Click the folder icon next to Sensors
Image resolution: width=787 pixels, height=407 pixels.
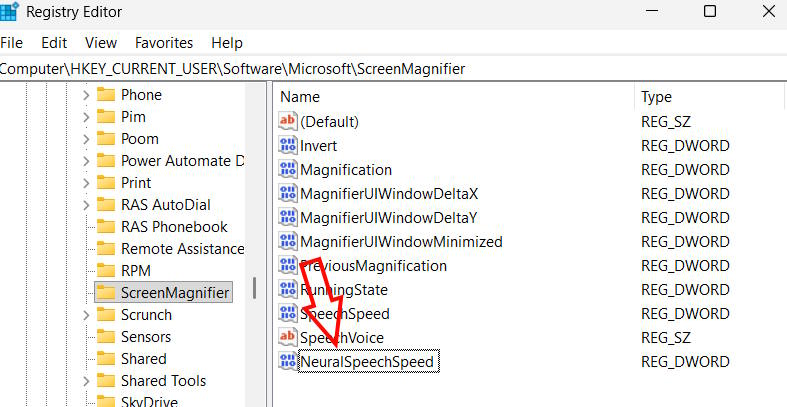coord(105,337)
